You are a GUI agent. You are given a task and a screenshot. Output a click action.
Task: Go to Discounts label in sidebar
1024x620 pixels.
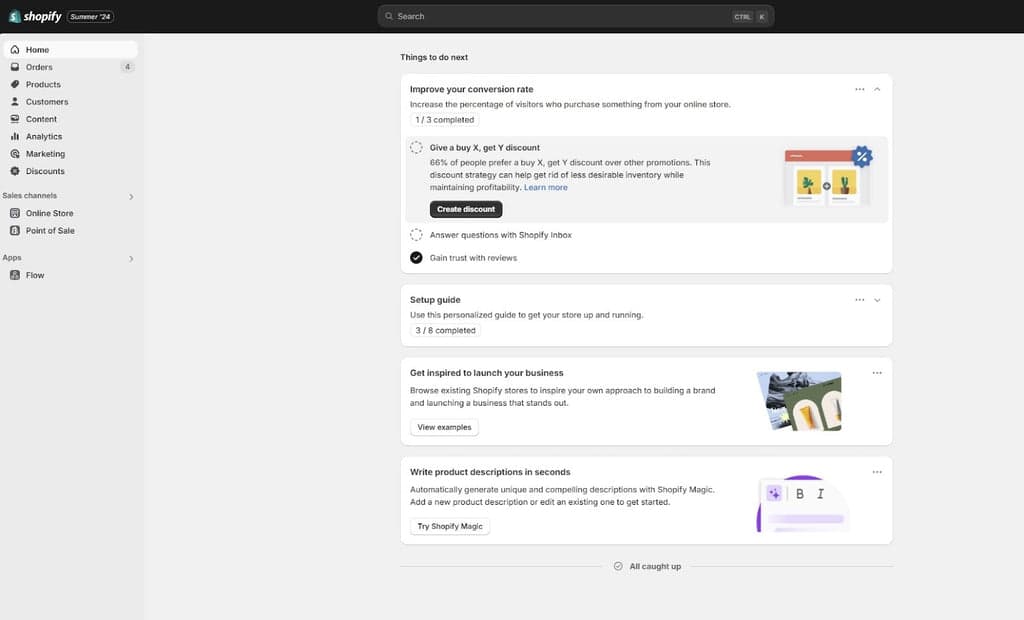[45, 171]
